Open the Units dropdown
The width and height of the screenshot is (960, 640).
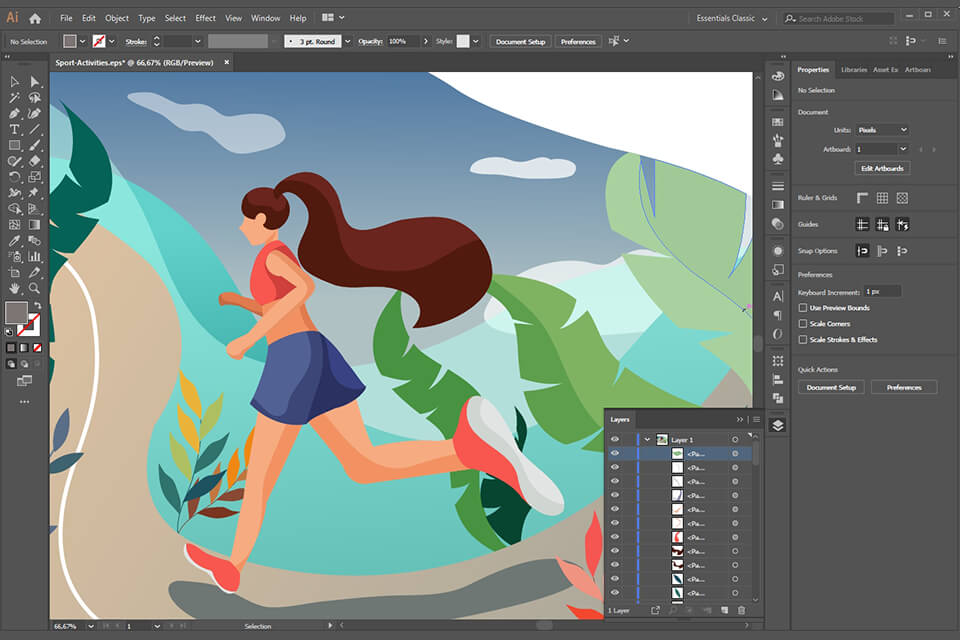click(882, 130)
